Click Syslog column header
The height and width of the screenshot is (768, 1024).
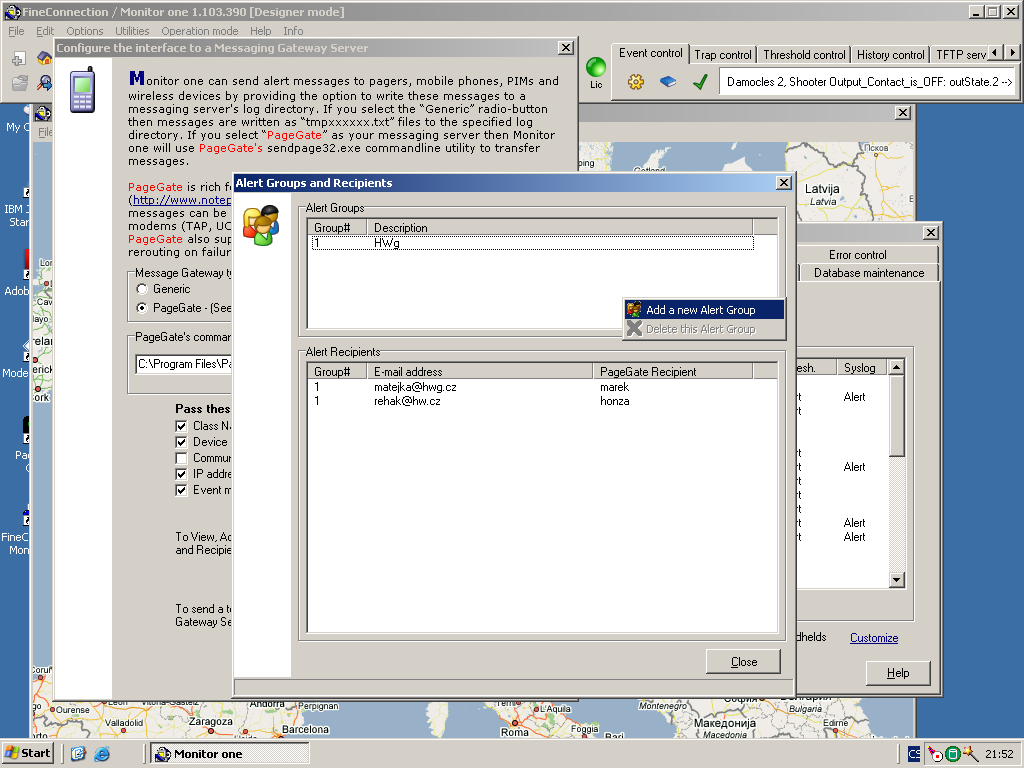tap(859, 368)
